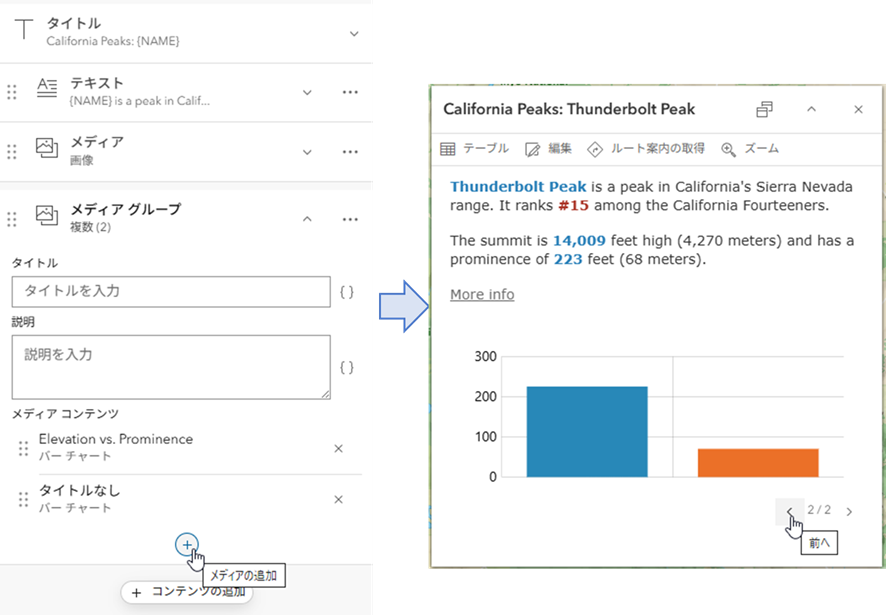
Task: Open the More info link
Action: [482, 294]
